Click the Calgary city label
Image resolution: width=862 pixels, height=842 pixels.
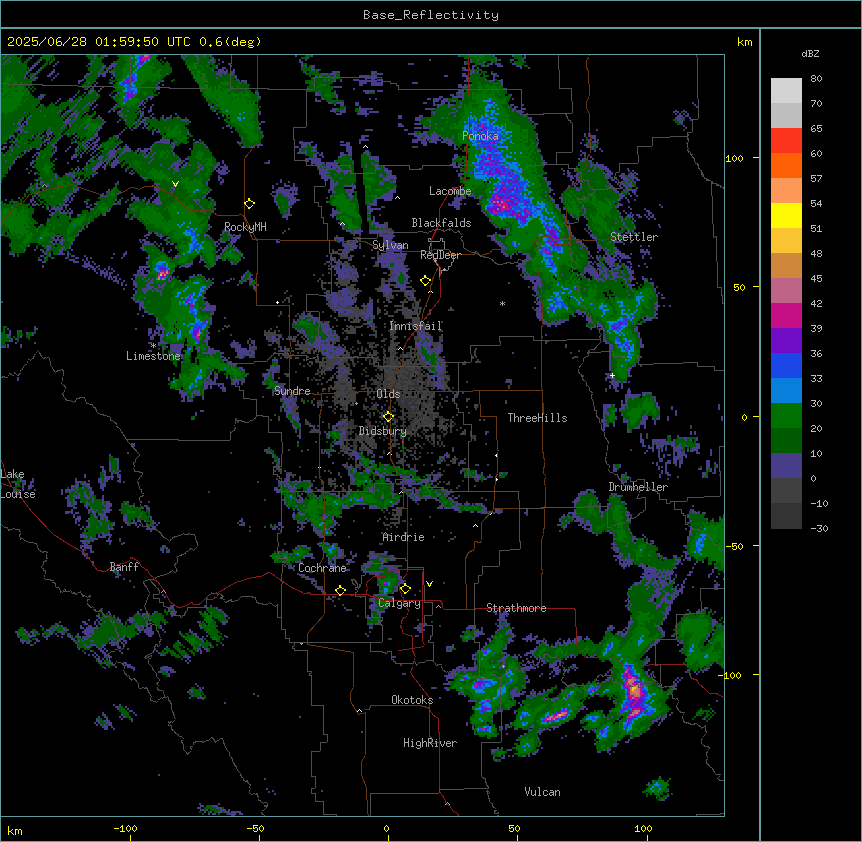pyautogui.click(x=399, y=603)
